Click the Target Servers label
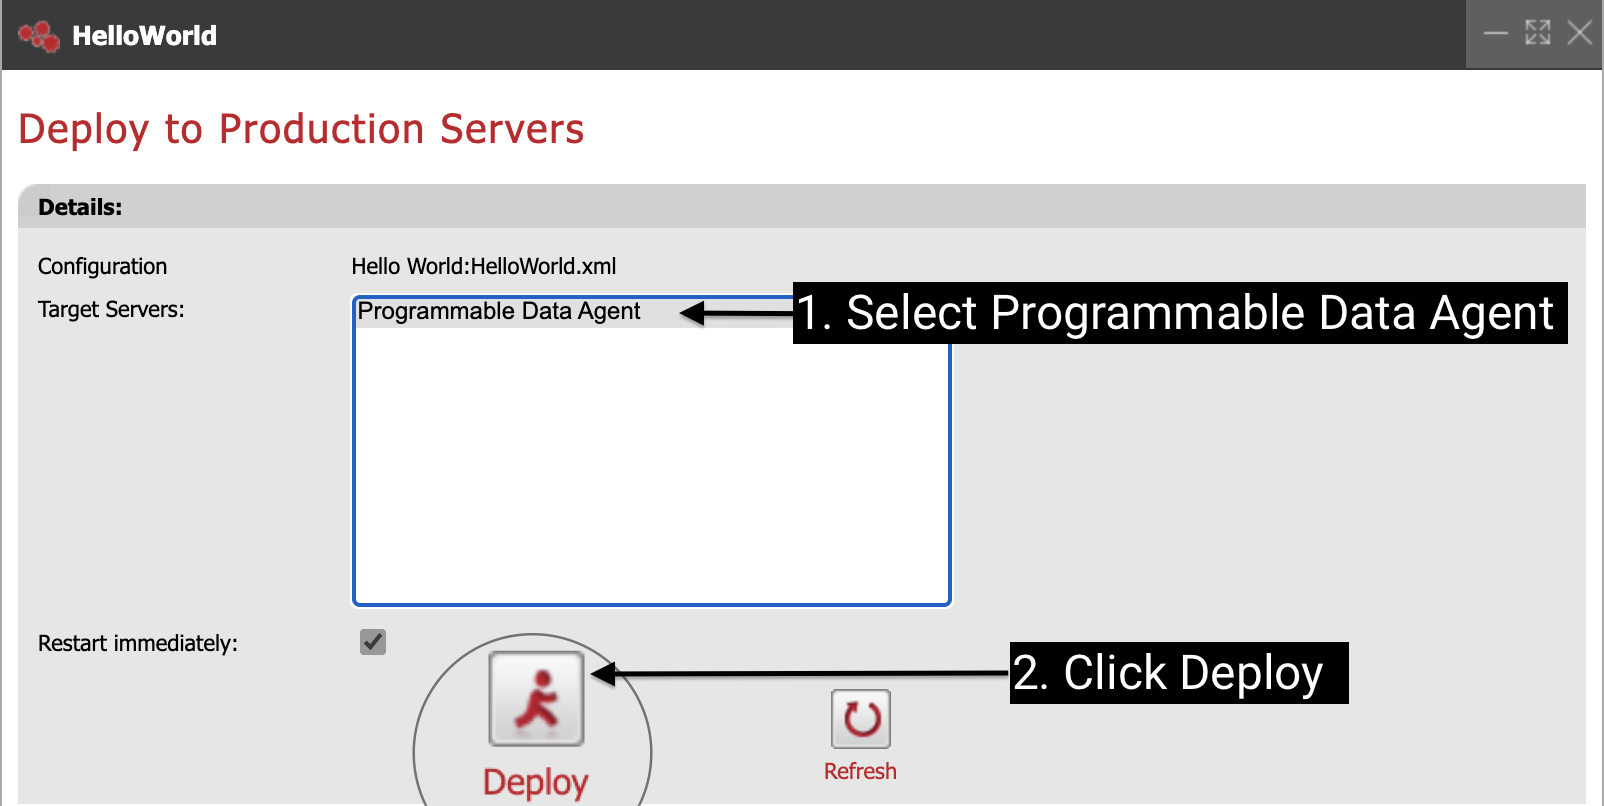Viewport: 1604px width, 806px height. 111,310
